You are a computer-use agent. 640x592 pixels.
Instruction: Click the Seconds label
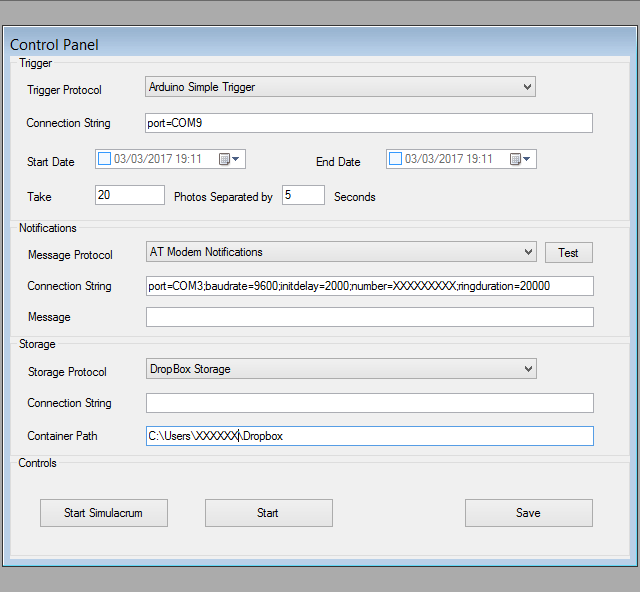point(355,197)
